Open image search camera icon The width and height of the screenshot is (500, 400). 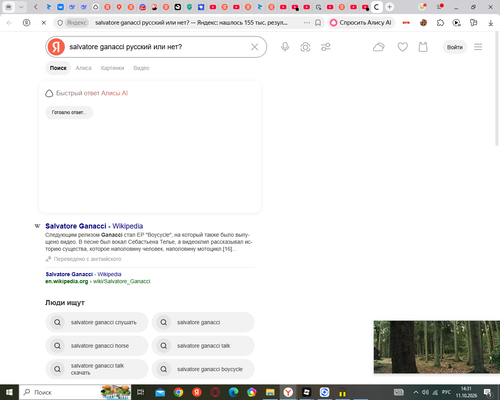(x=305, y=47)
